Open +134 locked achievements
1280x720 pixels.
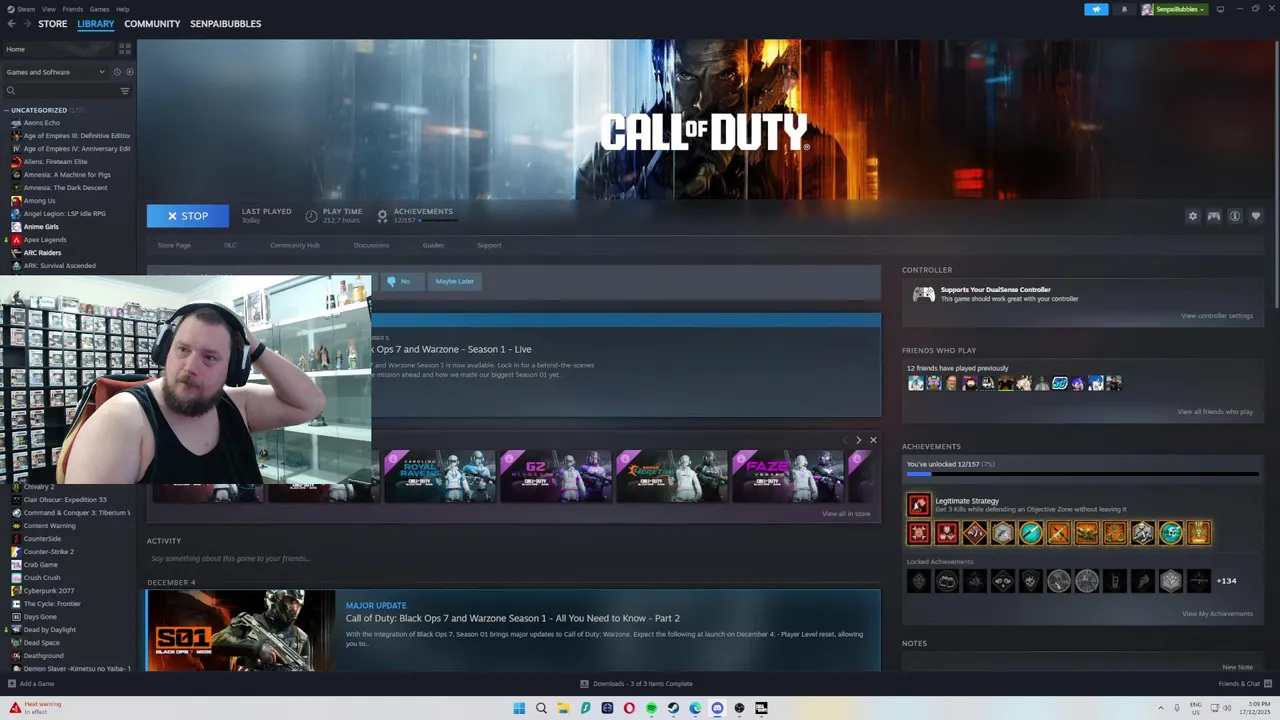(1226, 581)
